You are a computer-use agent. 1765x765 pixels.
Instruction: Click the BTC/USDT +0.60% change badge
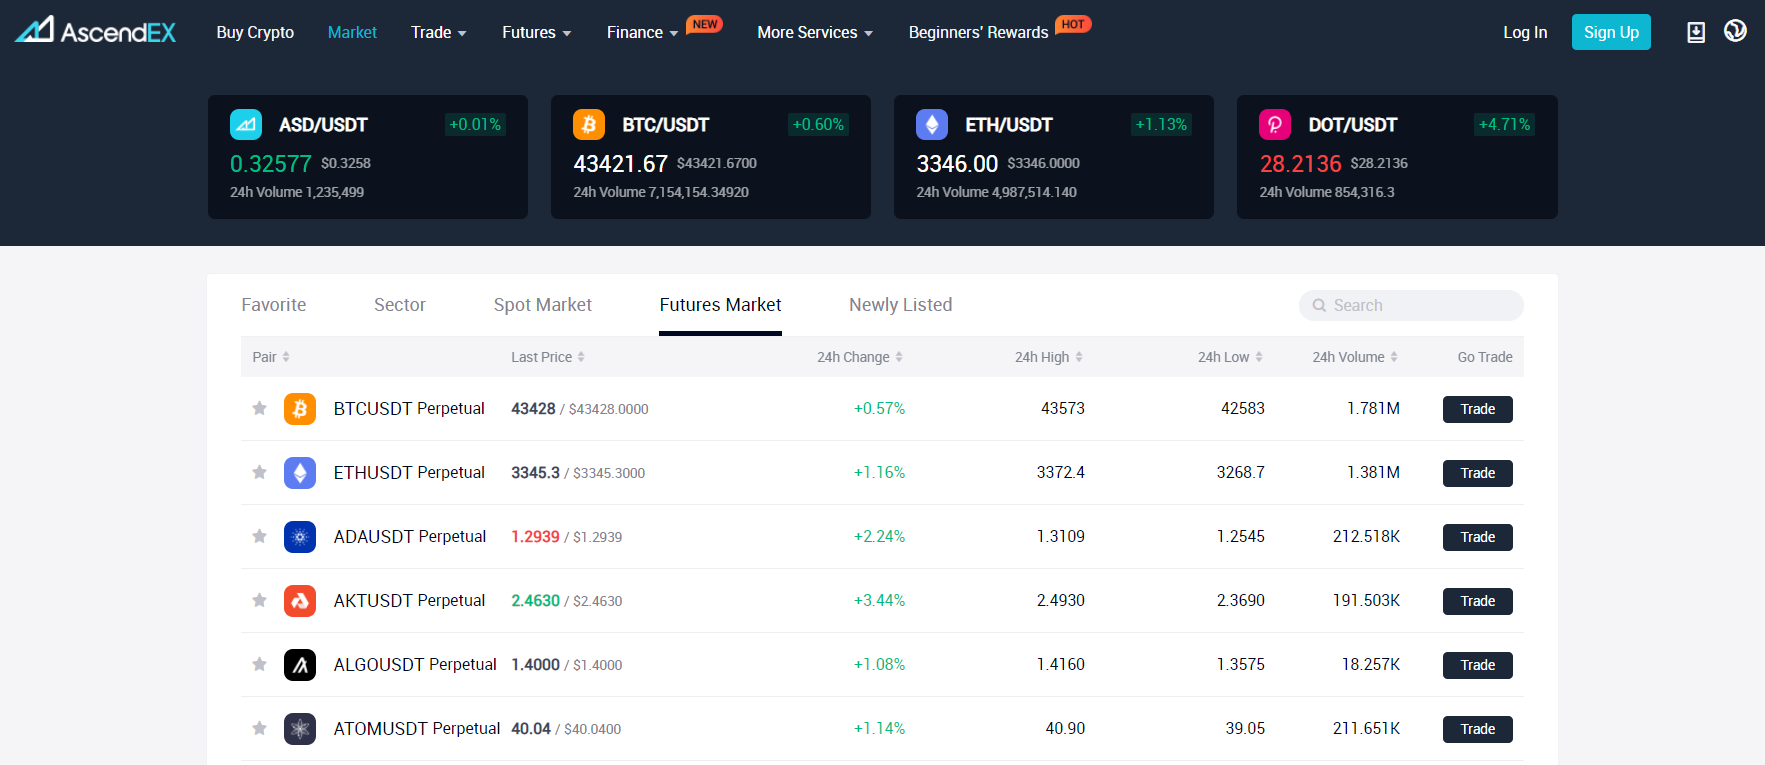tap(818, 125)
